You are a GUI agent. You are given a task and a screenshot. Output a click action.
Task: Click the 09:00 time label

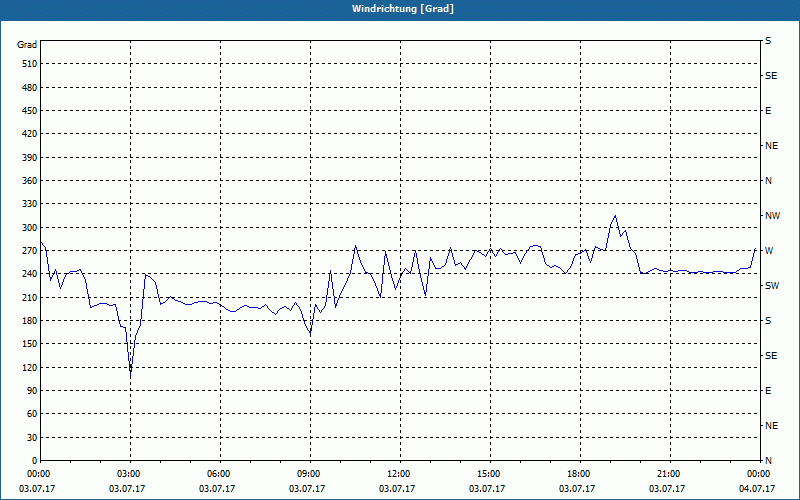click(310, 474)
